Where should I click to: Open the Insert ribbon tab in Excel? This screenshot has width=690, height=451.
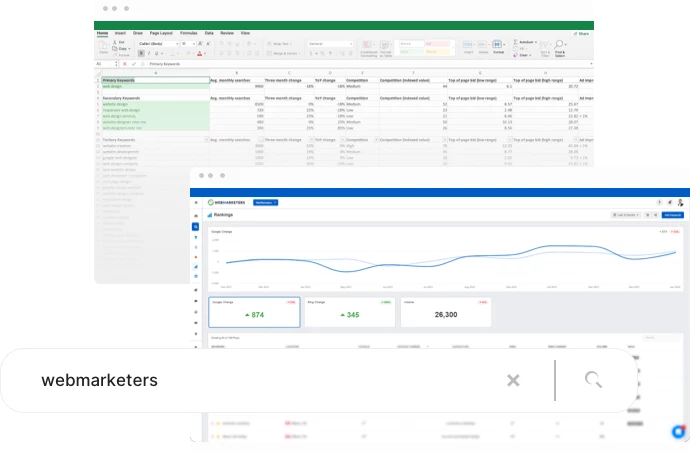pyautogui.click(x=120, y=33)
